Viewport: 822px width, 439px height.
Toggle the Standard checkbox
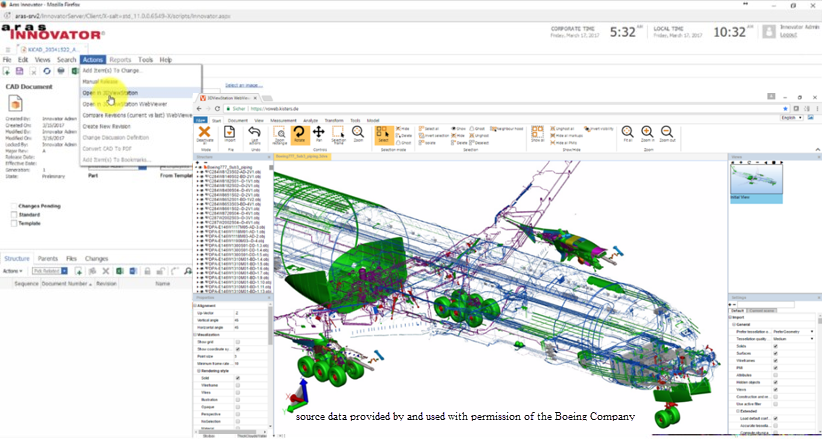(14, 215)
